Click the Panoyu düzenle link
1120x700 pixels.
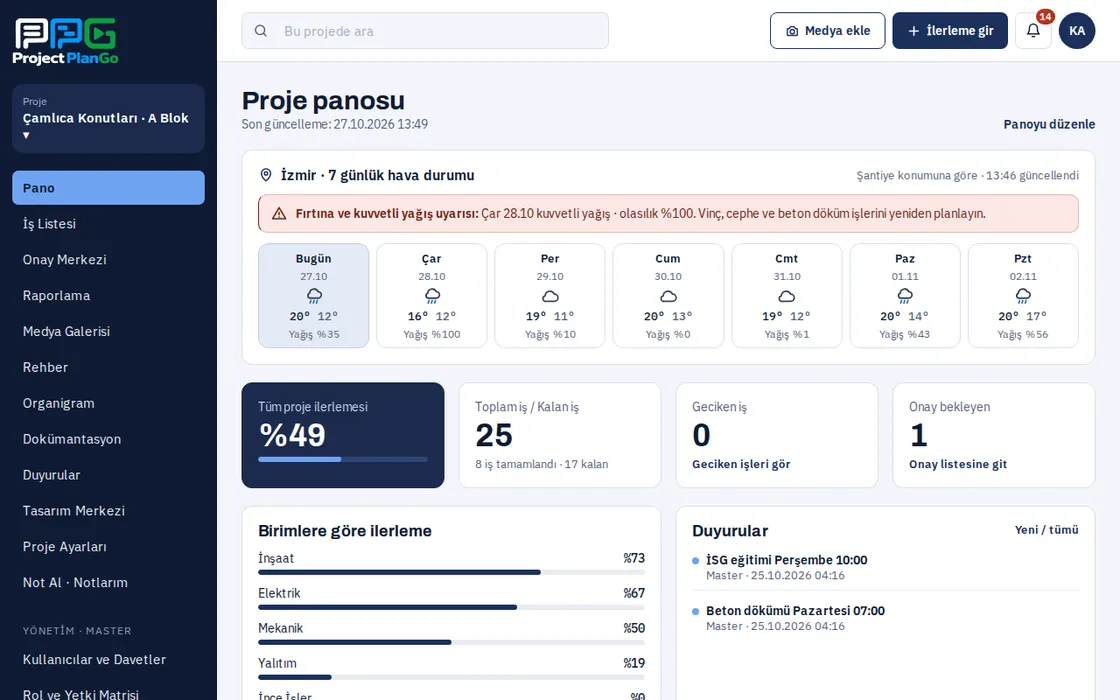point(1049,124)
